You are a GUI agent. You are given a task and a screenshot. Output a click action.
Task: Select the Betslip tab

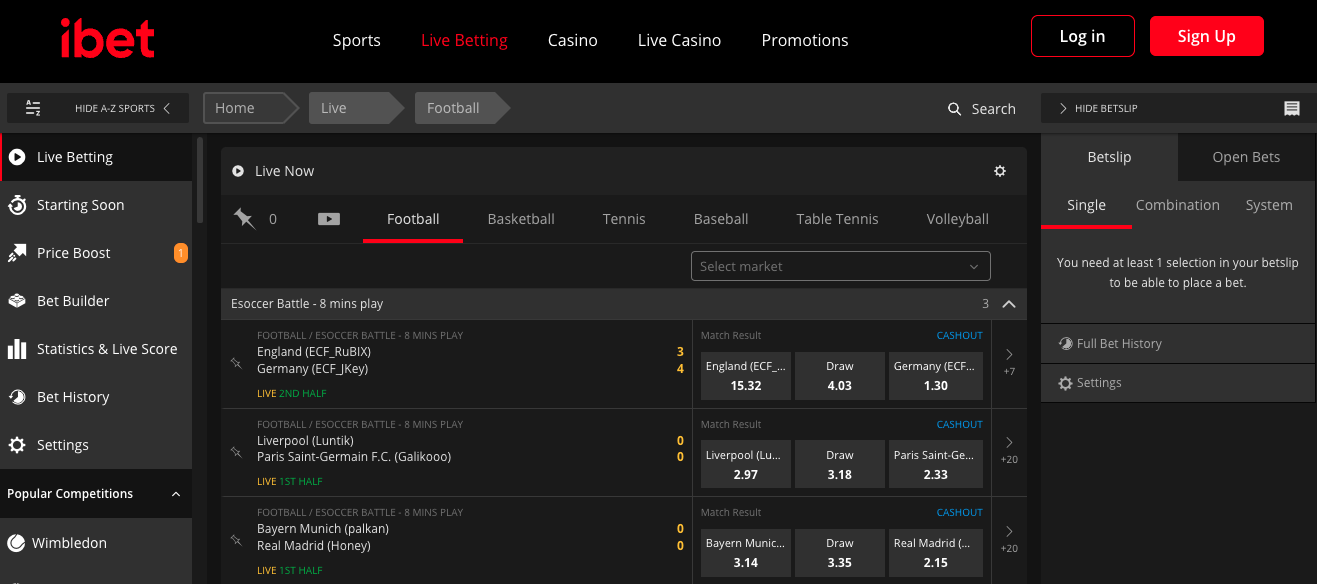[1110, 157]
